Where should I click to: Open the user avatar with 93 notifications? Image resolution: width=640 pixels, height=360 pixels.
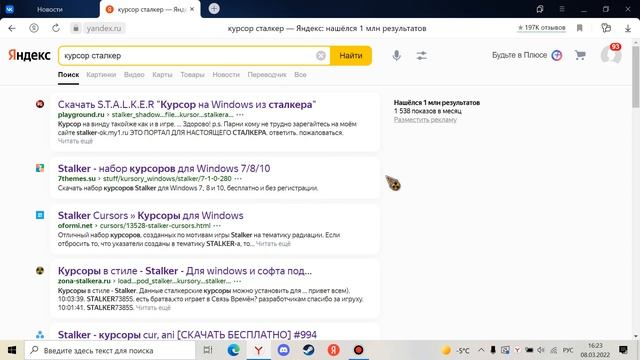pos(611,55)
